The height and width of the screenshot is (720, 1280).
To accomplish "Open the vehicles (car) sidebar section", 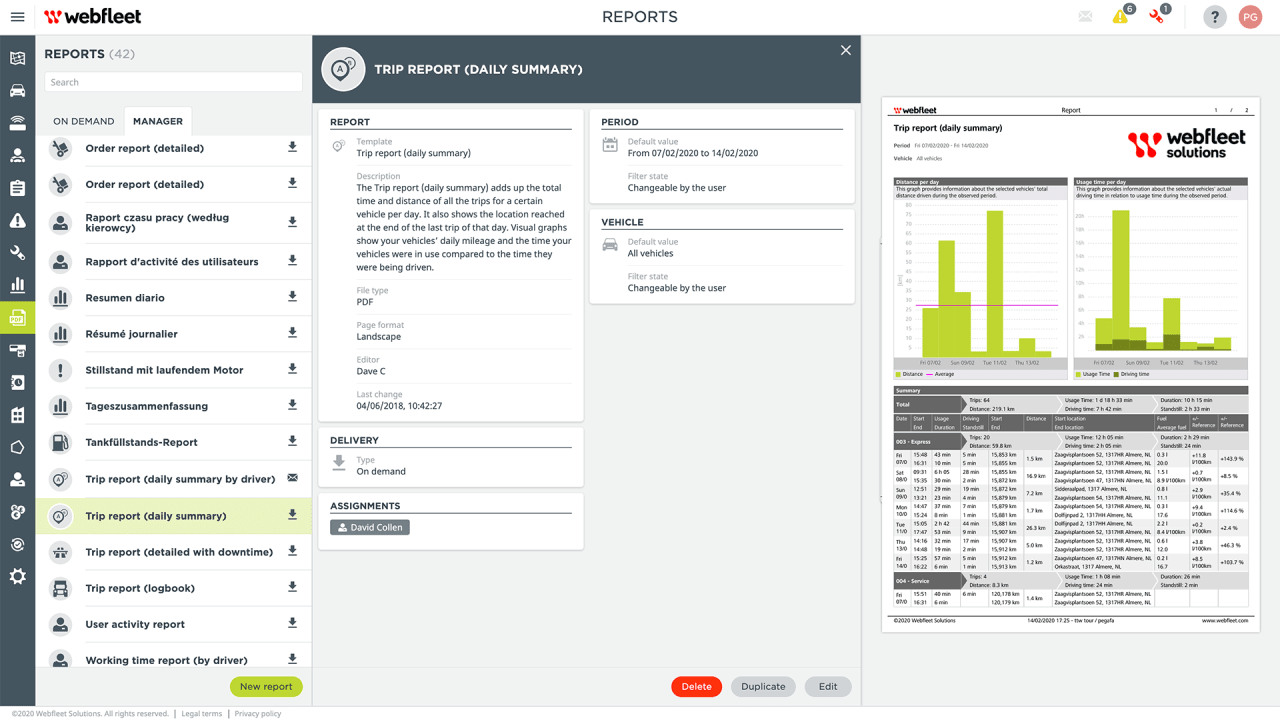I will click(17, 91).
